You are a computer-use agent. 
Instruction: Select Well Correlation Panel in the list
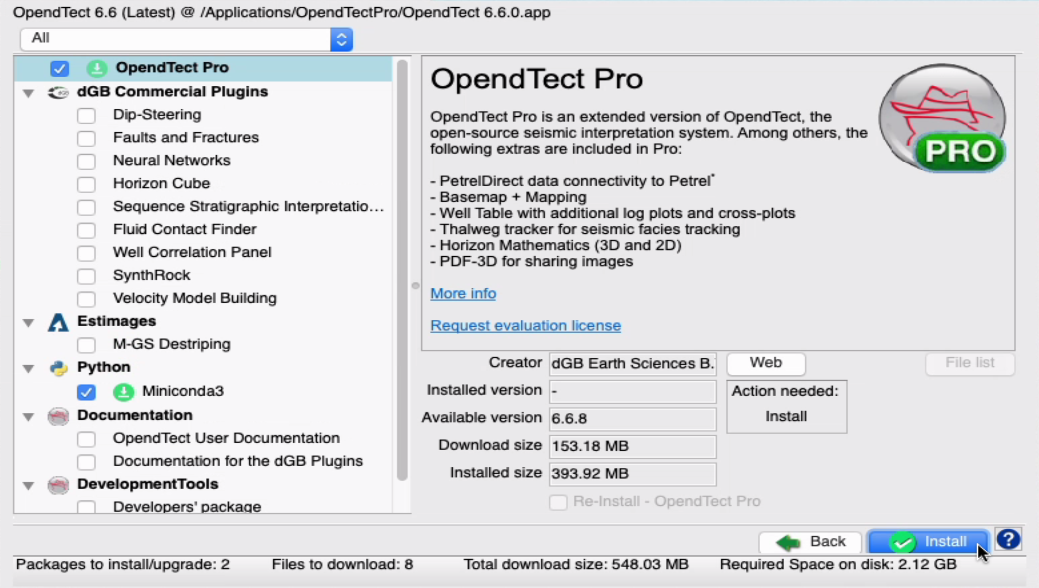pos(192,252)
